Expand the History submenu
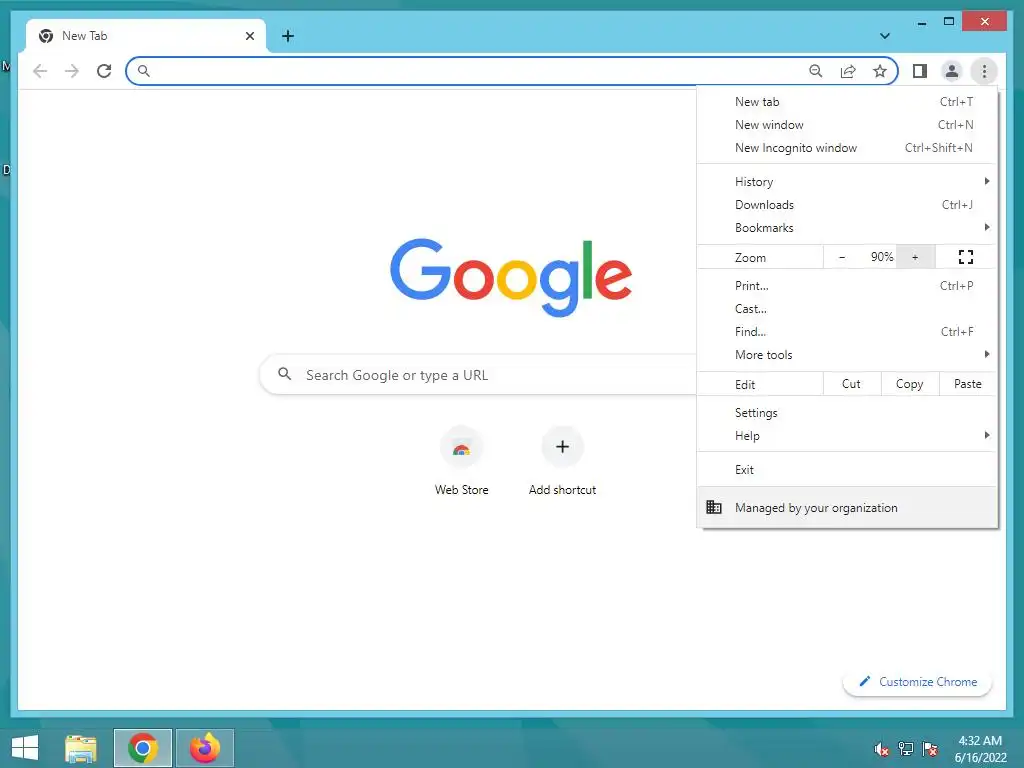Image resolution: width=1024 pixels, height=768 pixels. (x=847, y=182)
